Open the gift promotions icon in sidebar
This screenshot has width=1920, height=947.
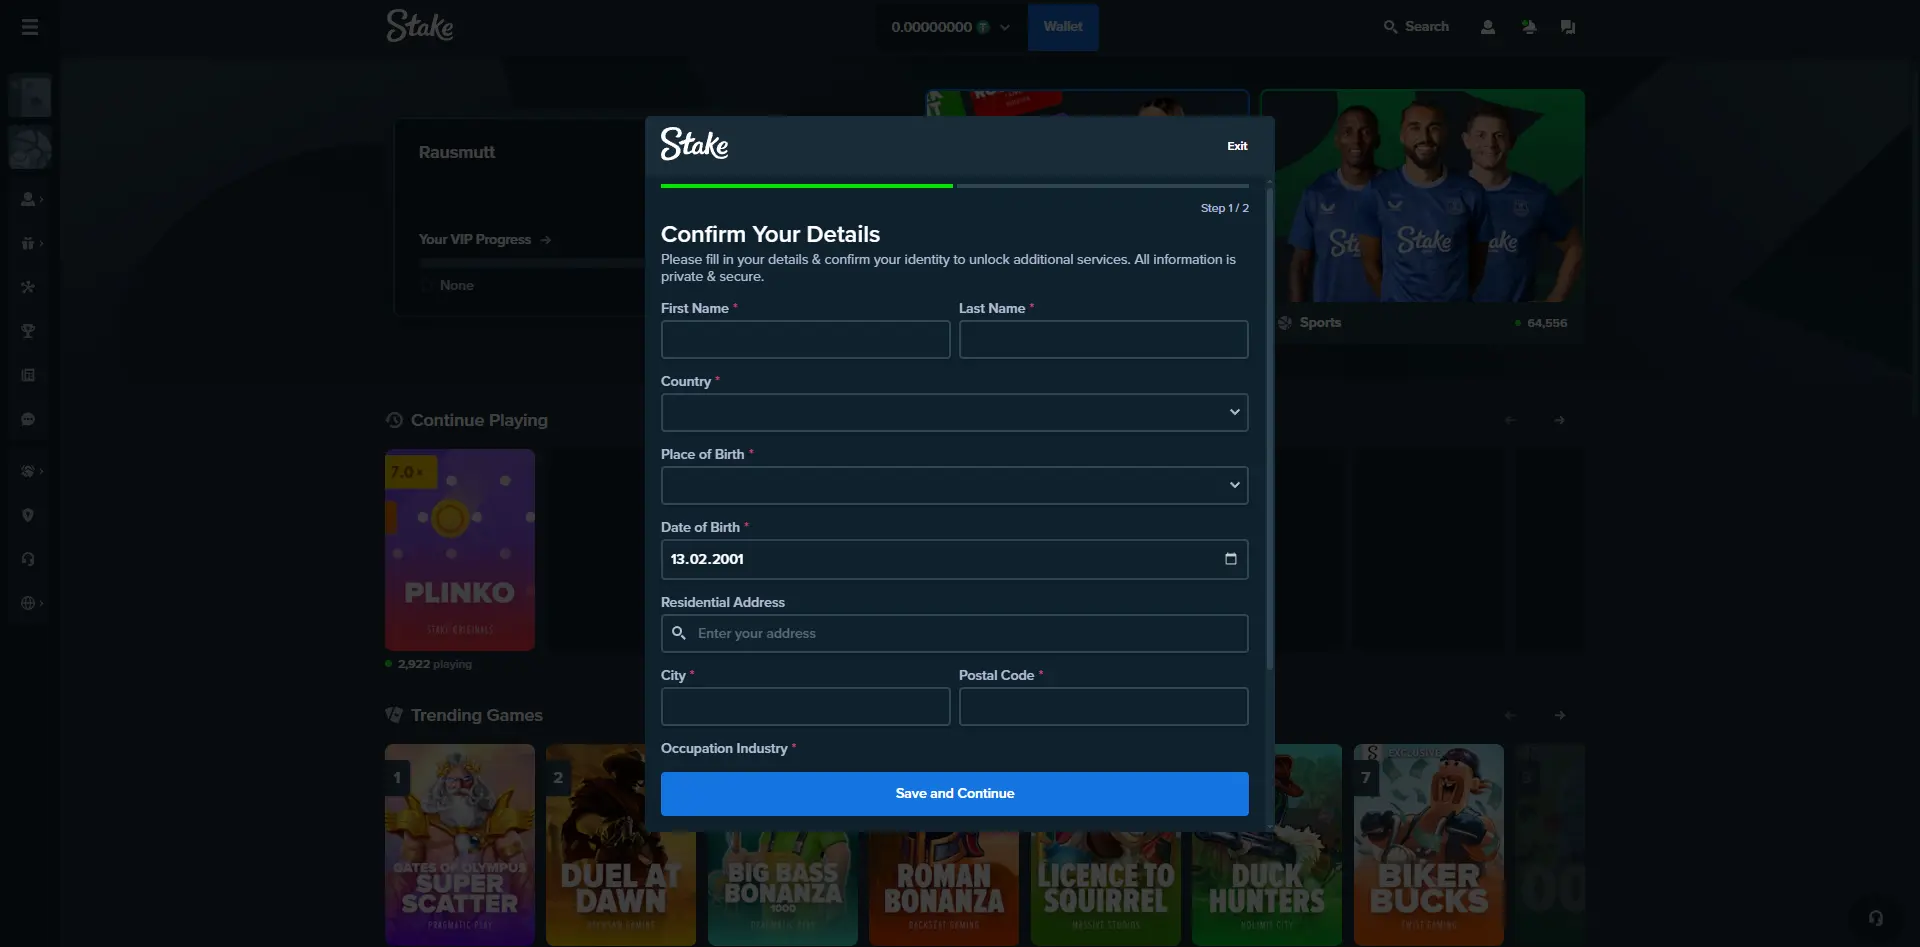pos(30,243)
